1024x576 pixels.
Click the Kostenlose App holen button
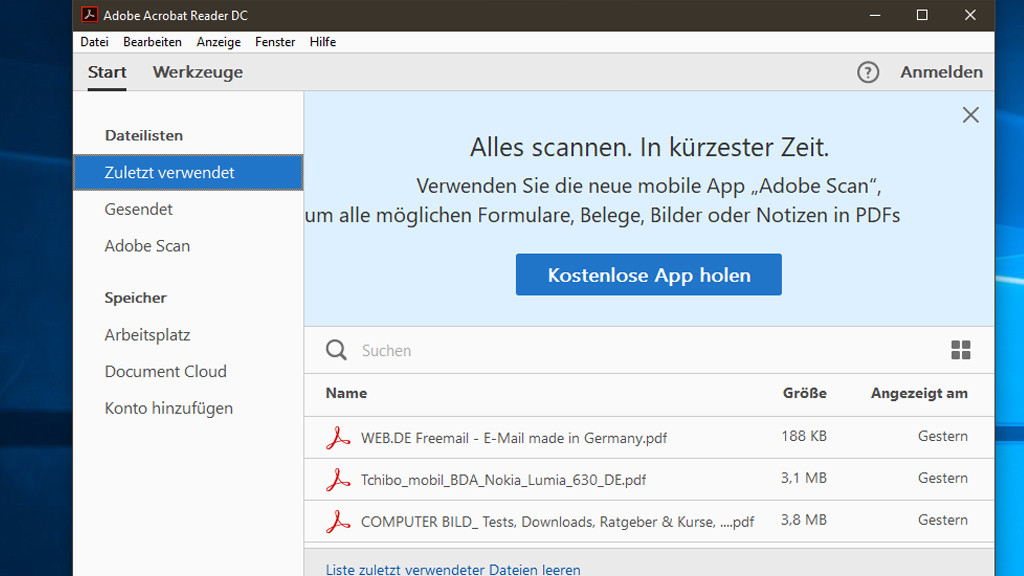pyautogui.click(x=648, y=274)
